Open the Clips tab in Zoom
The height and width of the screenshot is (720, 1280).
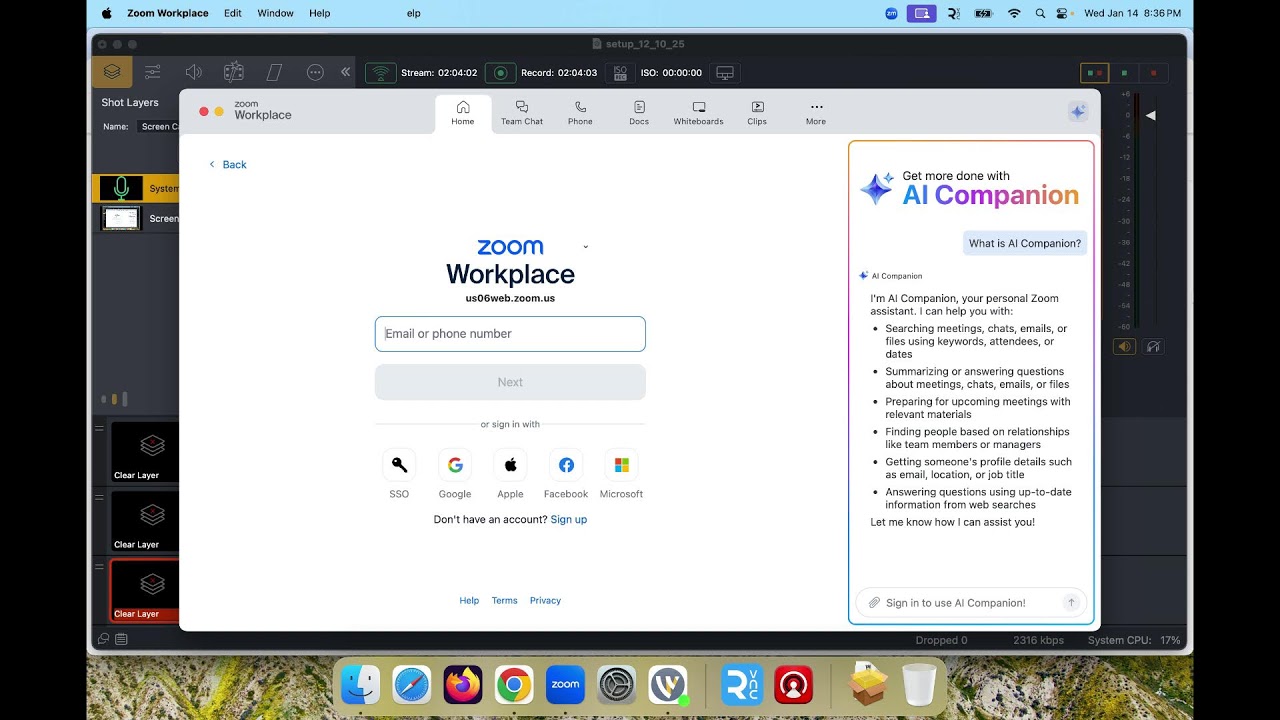[757, 113]
